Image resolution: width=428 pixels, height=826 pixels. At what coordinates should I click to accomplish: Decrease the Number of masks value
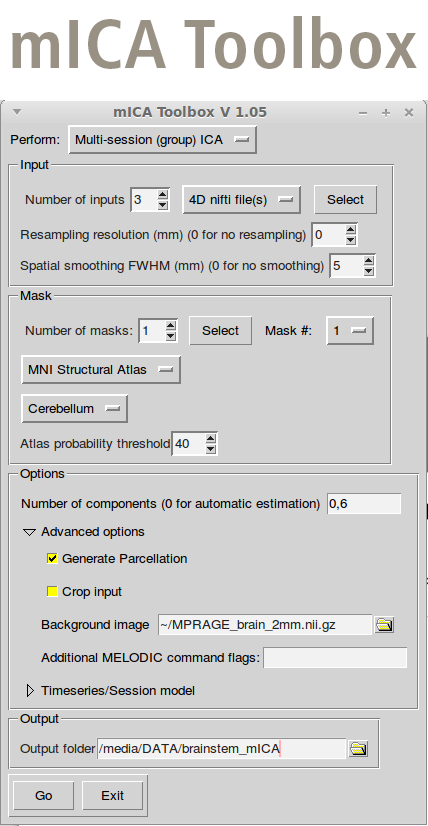click(x=170, y=336)
